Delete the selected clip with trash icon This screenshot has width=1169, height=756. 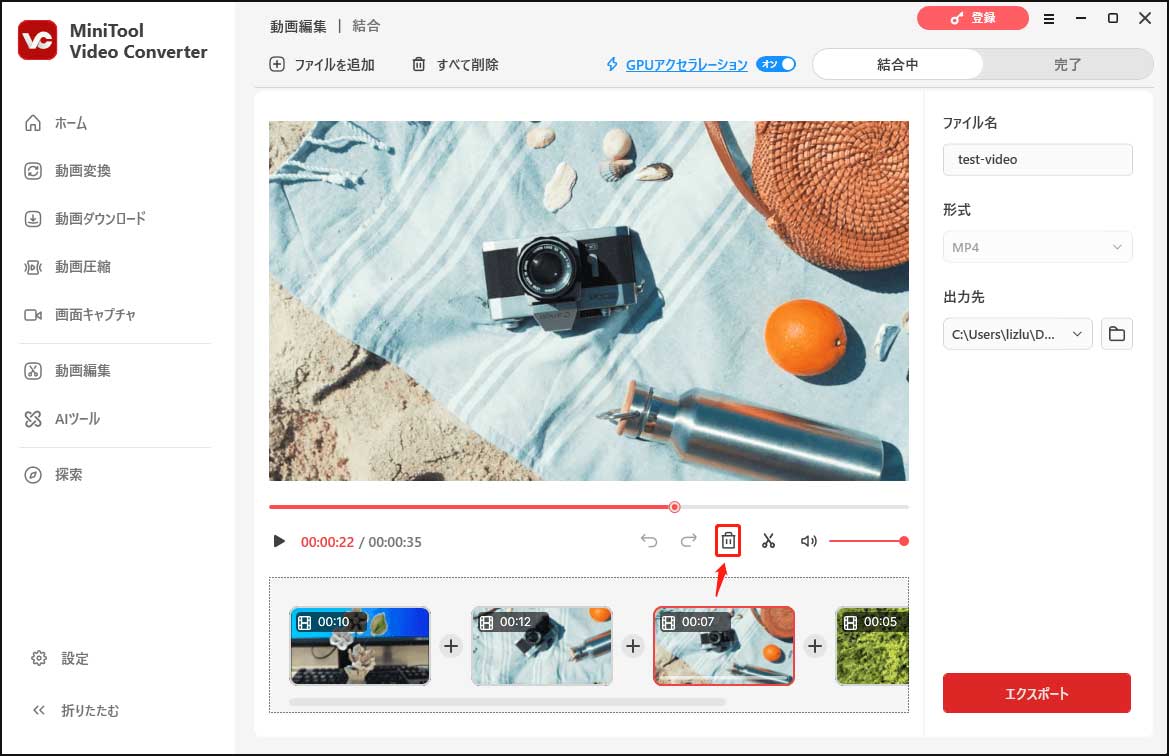(x=728, y=541)
